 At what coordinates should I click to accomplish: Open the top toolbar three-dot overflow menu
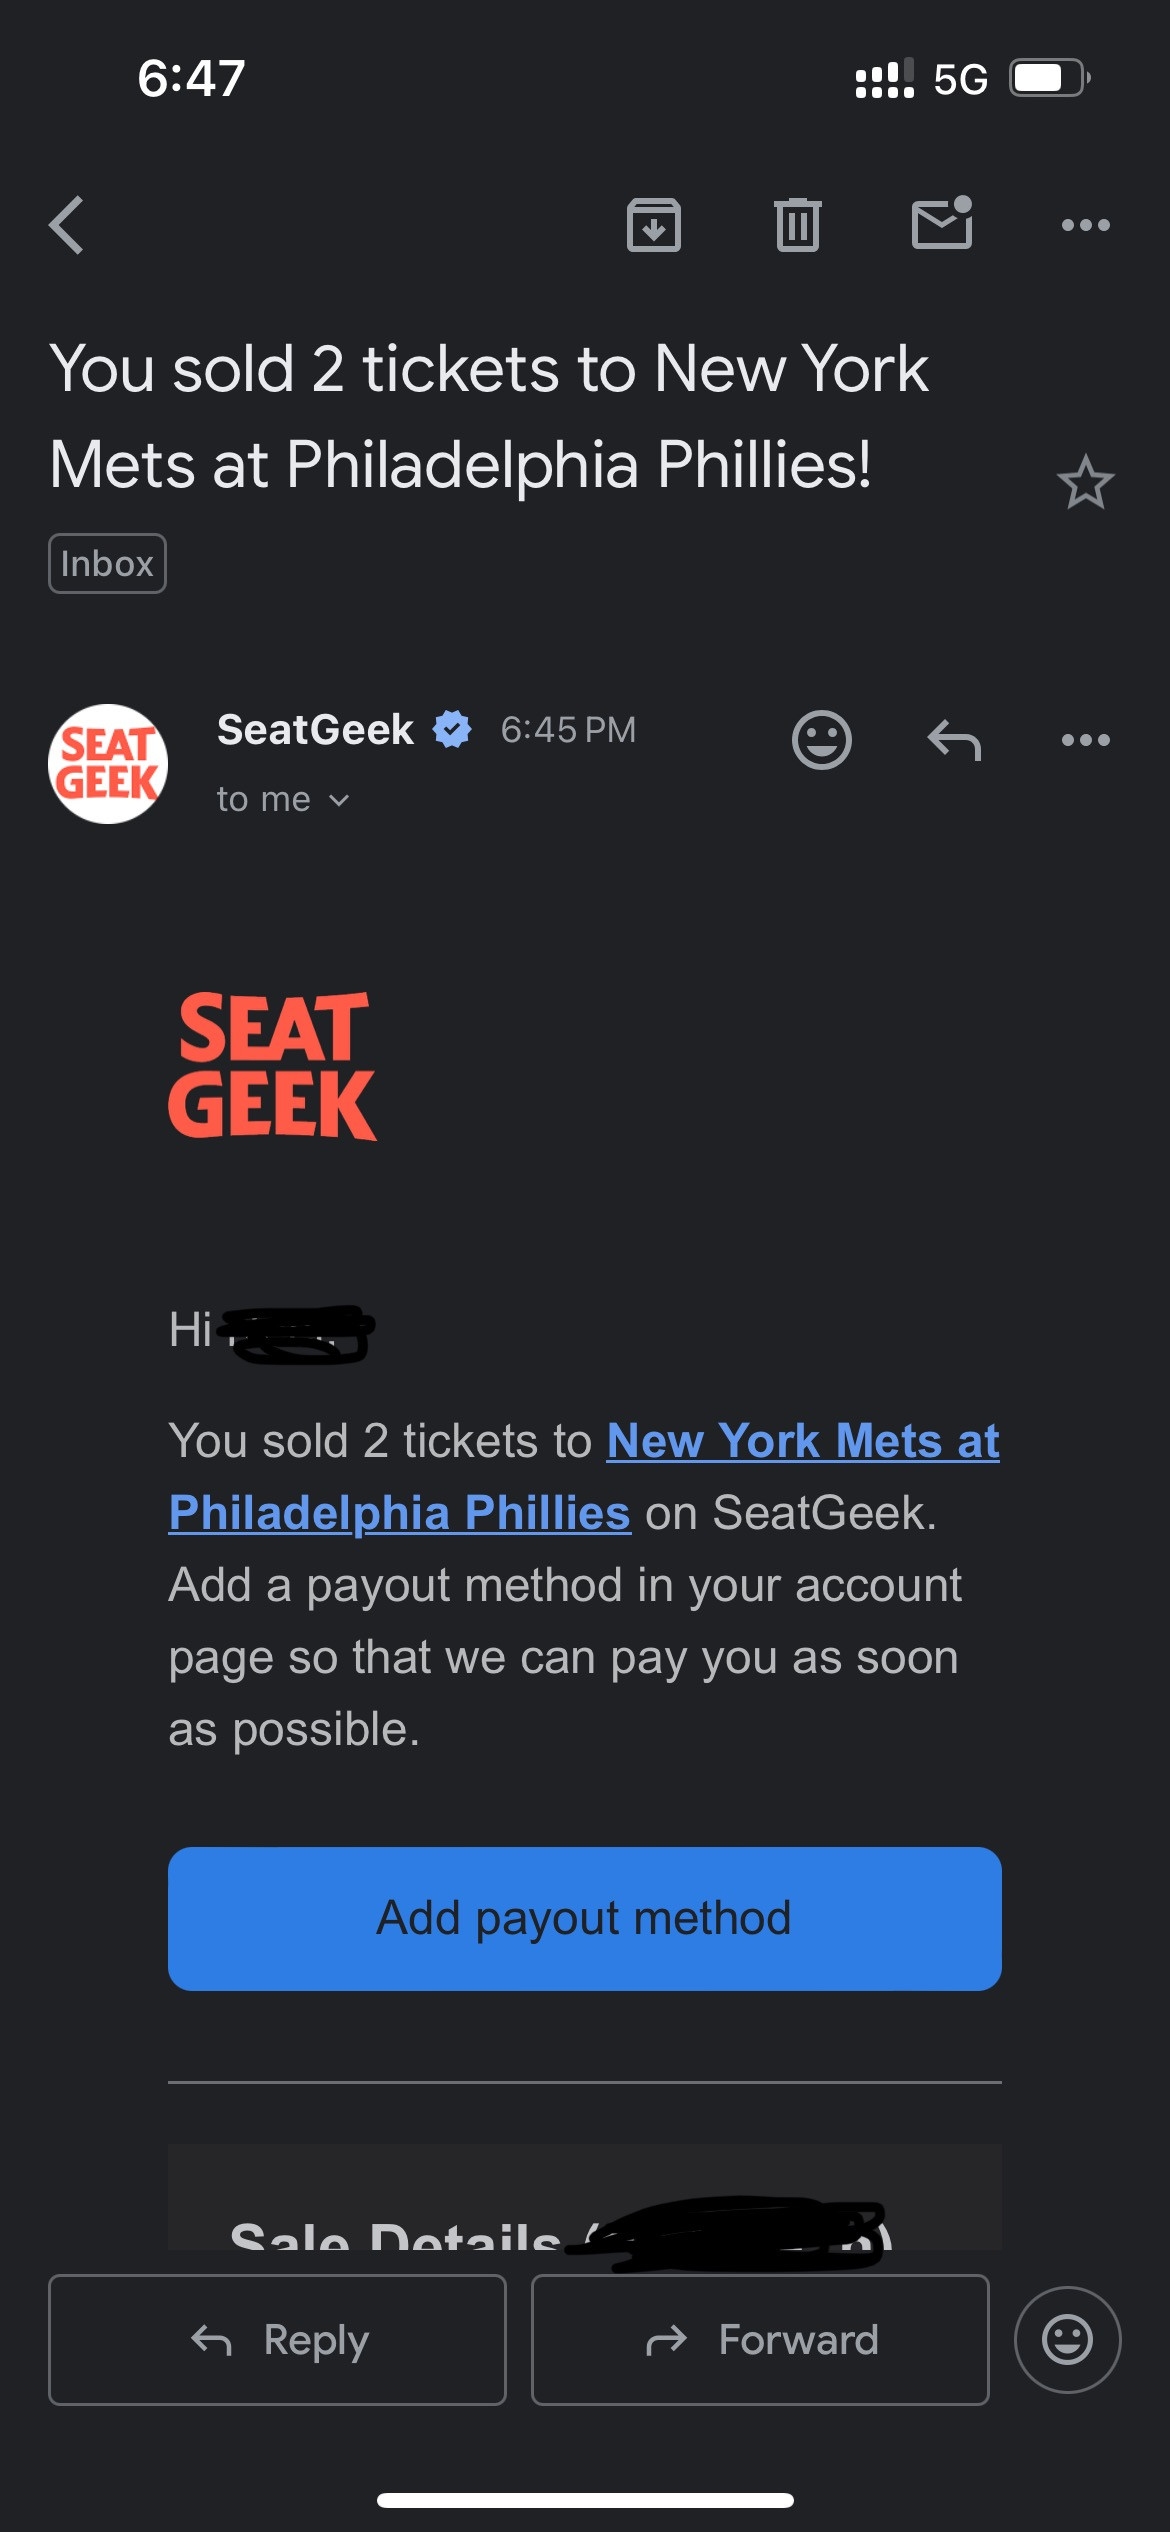[1085, 225]
